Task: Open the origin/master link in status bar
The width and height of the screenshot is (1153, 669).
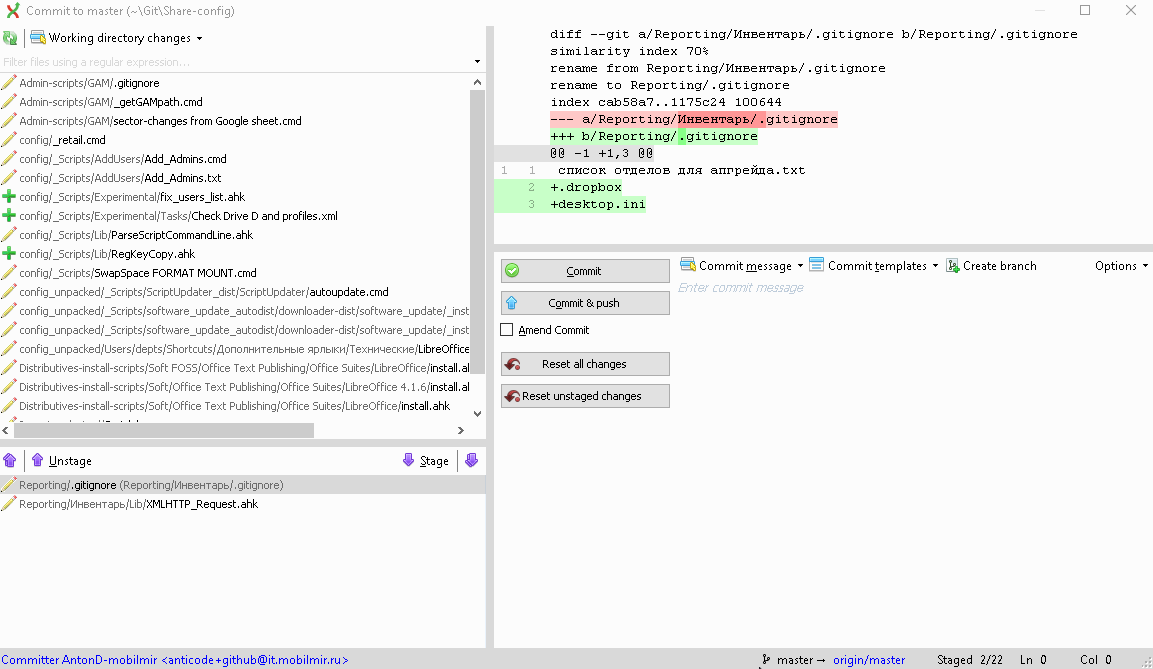Action: pyautogui.click(x=869, y=659)
